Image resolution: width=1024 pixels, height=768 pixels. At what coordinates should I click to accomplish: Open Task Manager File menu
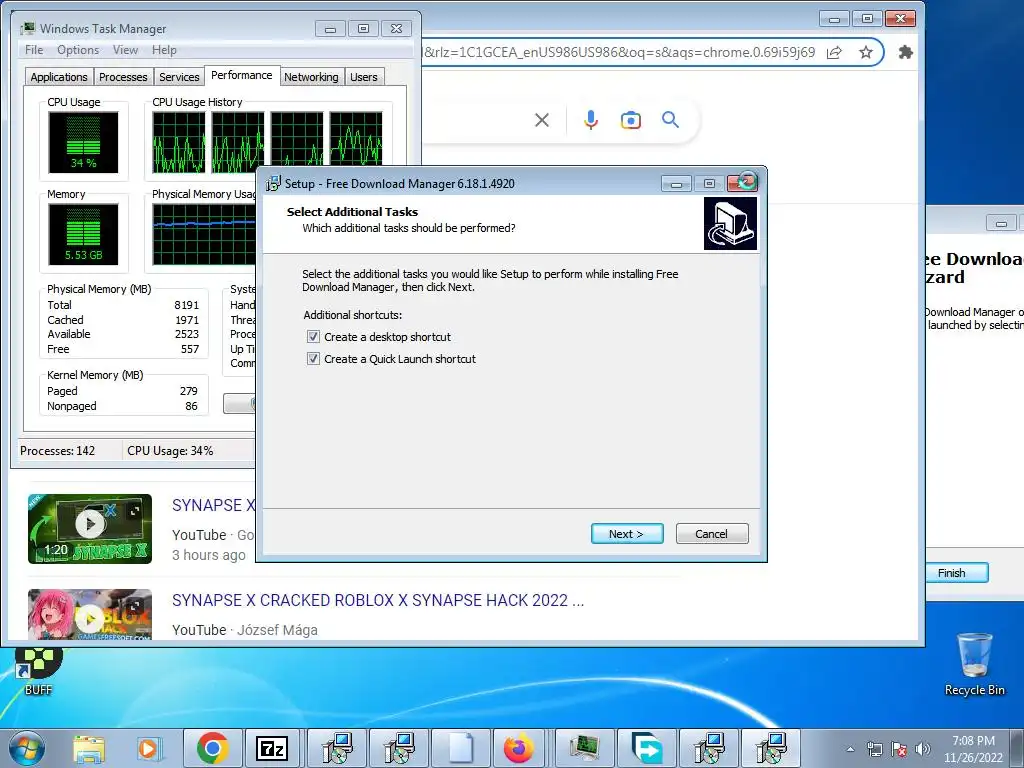pos(34,50)
